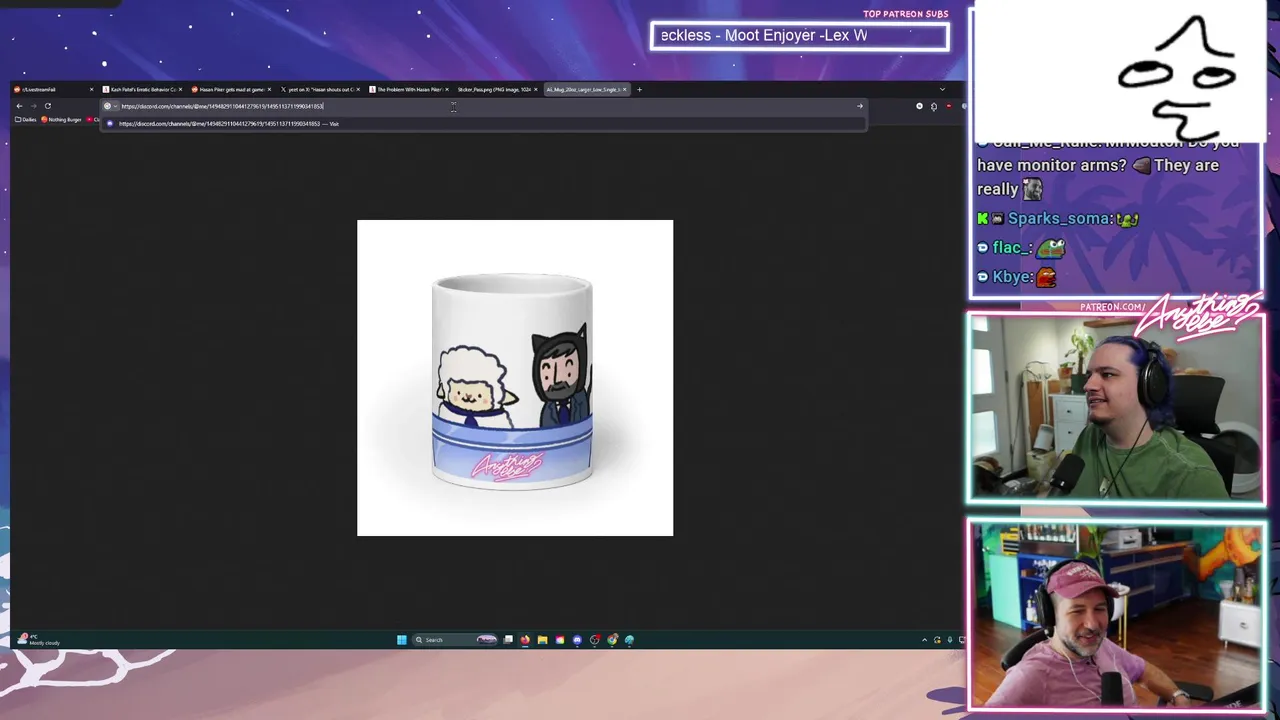The width and height of the screenshot is (1280, 720).
Task: Close the r/LivestreamFail tab
Action: pyautogui.click(x=91, y=89)
